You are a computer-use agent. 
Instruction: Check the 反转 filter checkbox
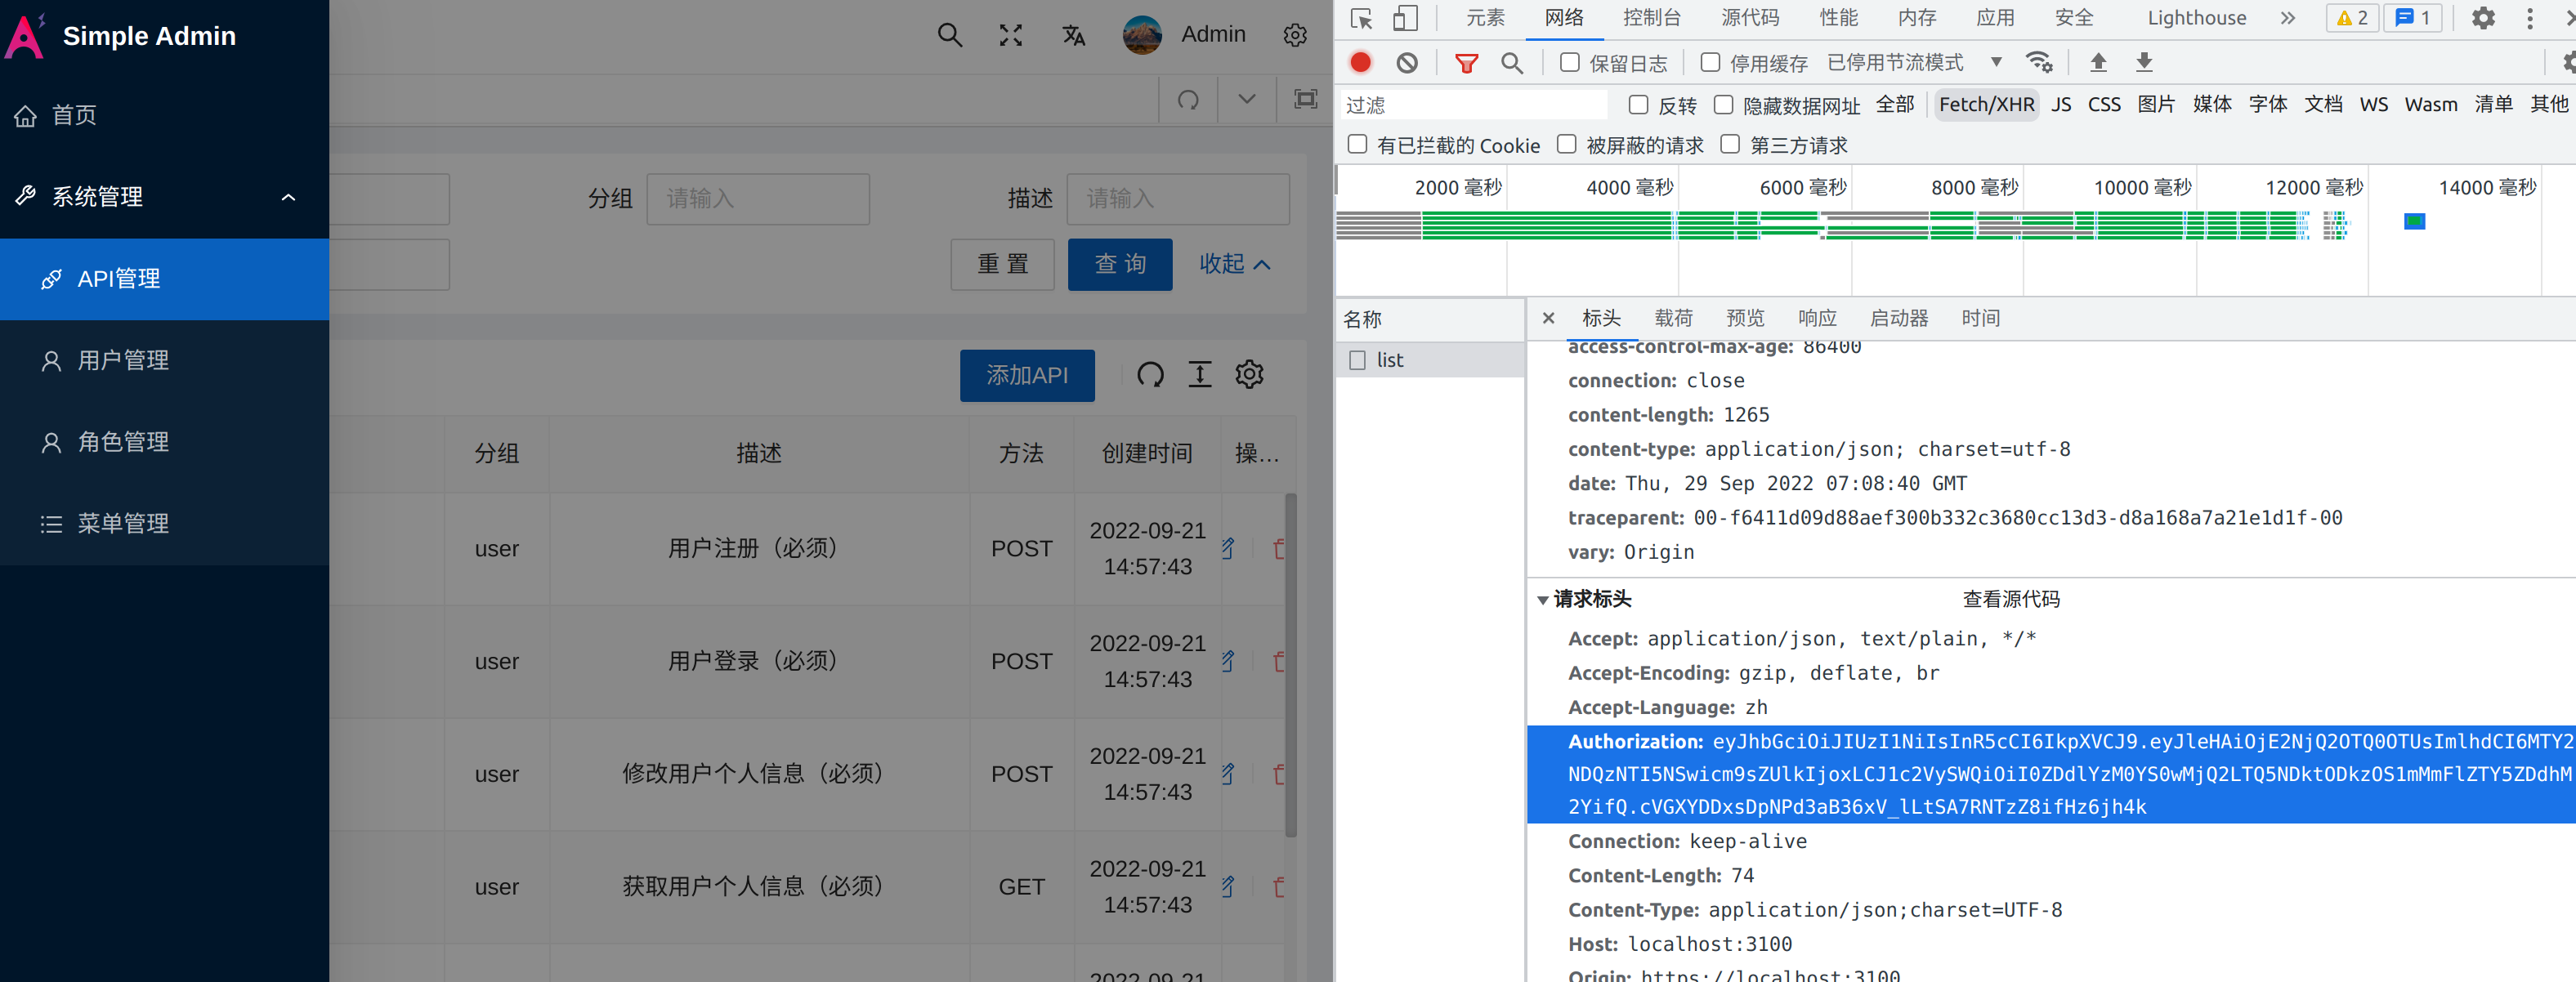[1638, 104]
